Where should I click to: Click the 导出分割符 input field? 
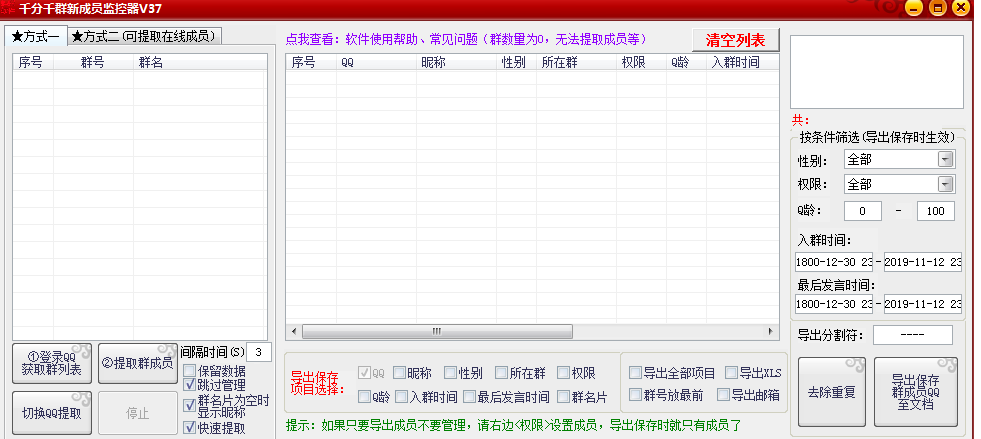tap(913, 335)
